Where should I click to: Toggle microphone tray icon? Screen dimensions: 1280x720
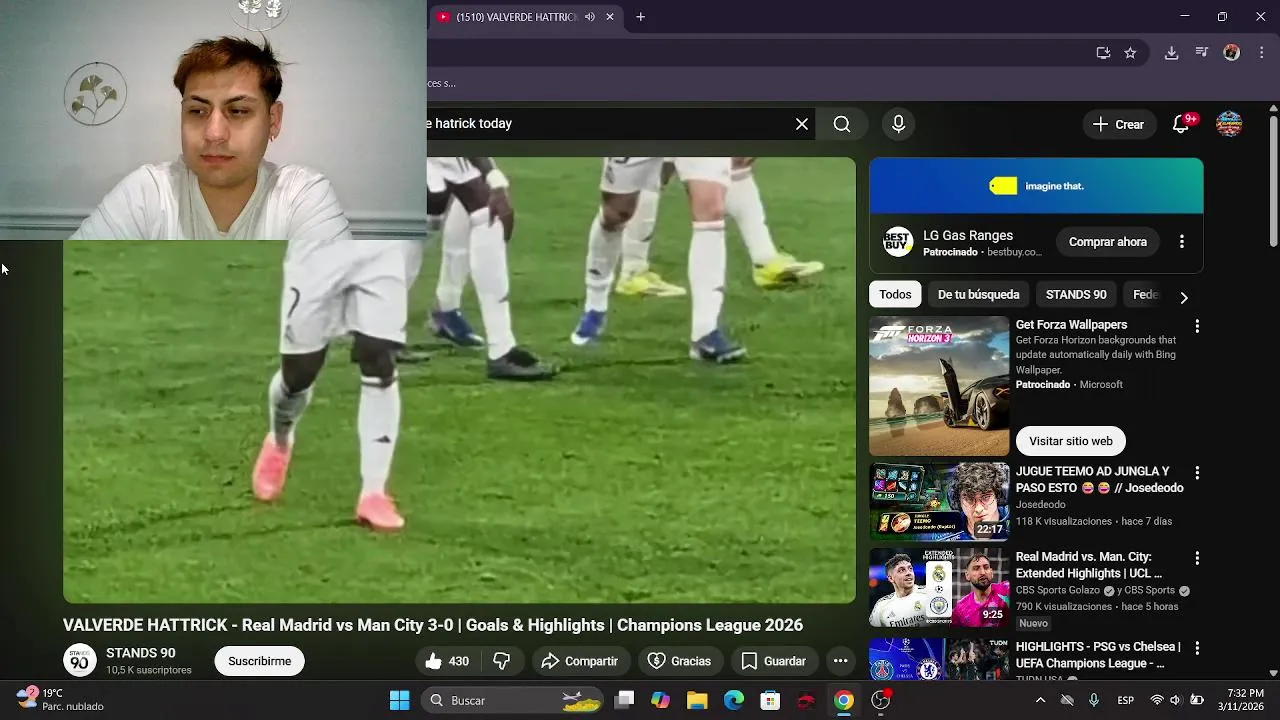(1094, 700)
